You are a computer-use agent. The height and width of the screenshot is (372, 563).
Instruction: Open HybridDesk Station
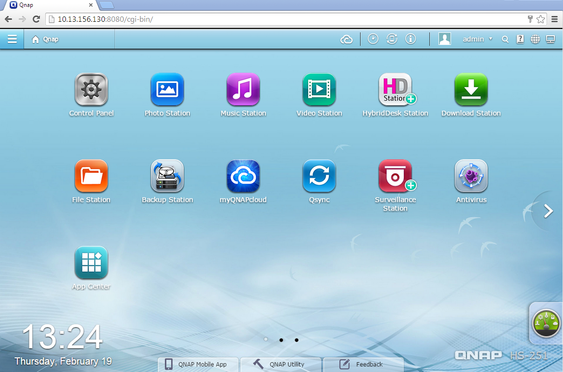click(395, 90)
